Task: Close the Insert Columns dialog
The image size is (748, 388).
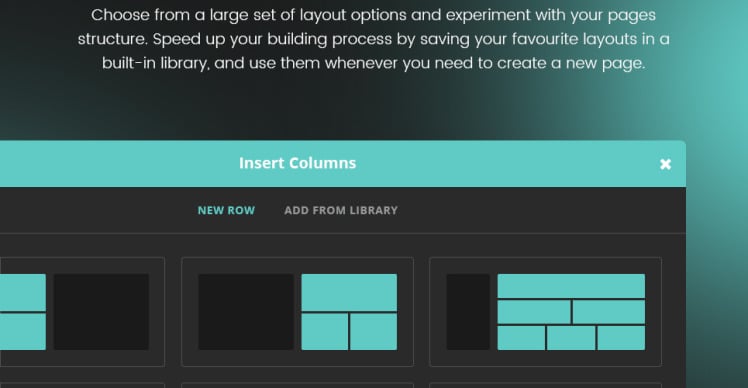Action: click(665, 164)
